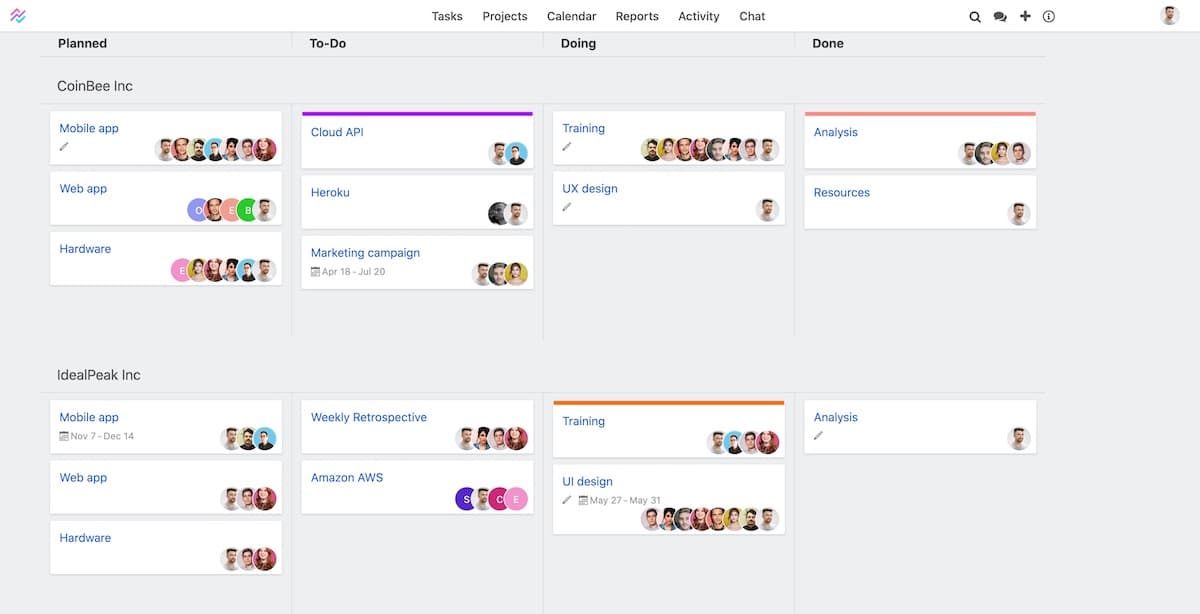Open the info circle icon
Image resolution: width=1200 pixels, height=614 pixels.
[x=1049, y=17]
